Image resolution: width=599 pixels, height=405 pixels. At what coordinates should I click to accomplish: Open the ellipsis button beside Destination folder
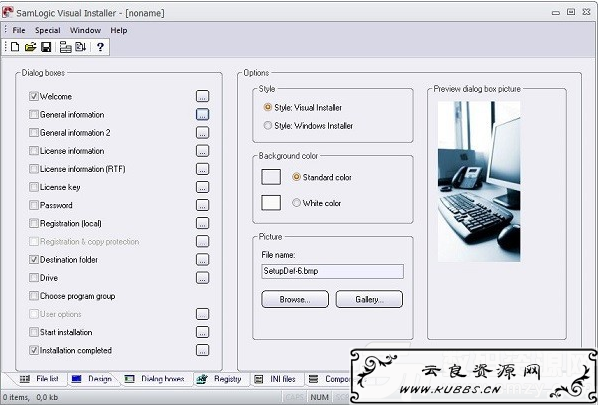(202, 259)
